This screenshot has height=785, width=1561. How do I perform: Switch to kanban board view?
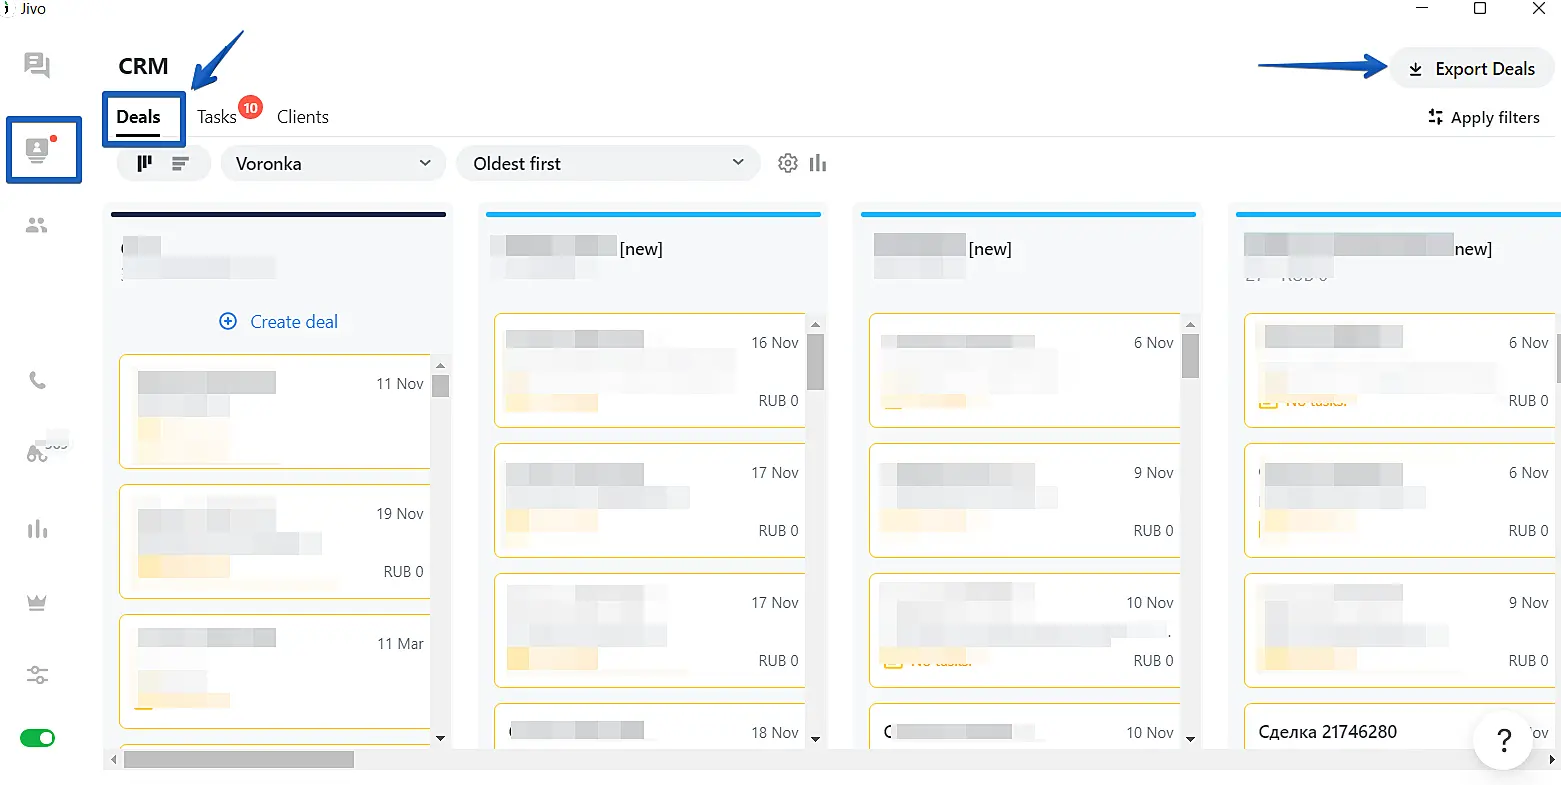(x=145, y=163)
